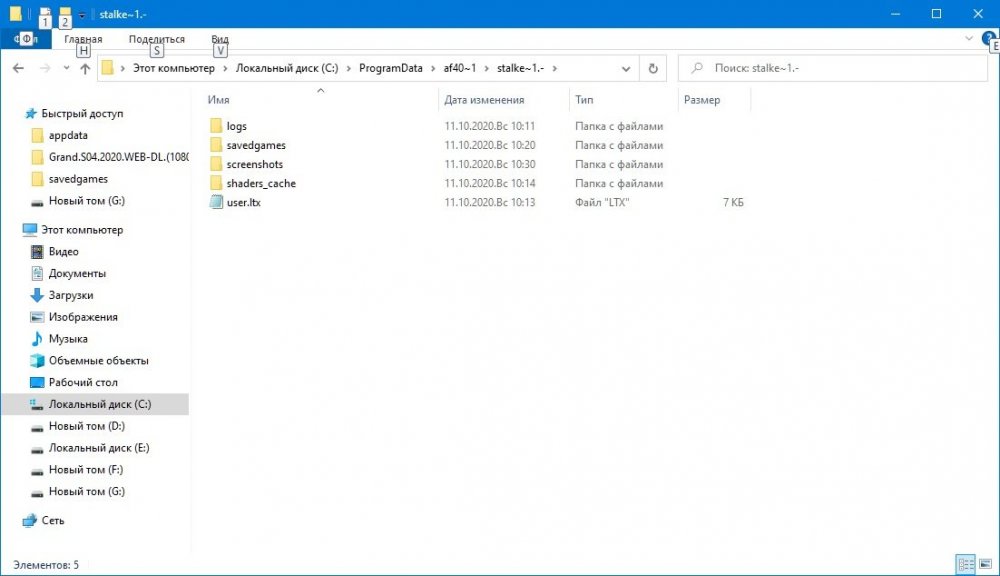Open the user.ltx file icon

[x=217, y=203]
